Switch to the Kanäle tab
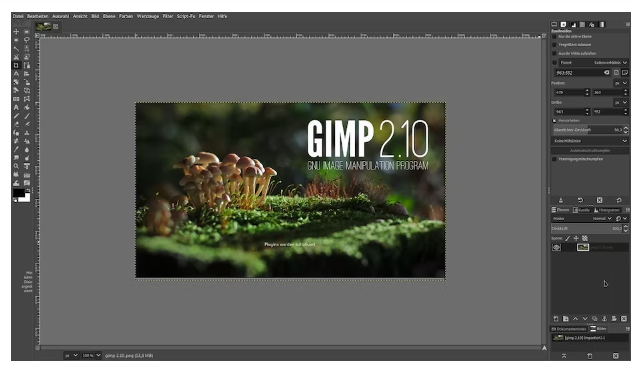 [581, 210]
